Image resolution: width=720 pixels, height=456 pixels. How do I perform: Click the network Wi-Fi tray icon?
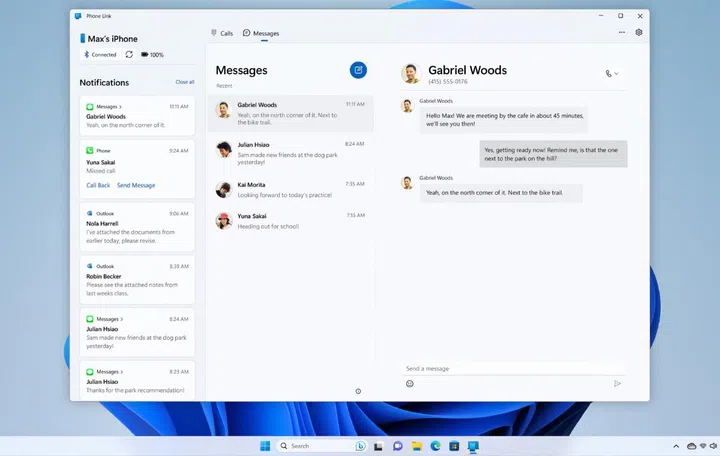[703, 446]
